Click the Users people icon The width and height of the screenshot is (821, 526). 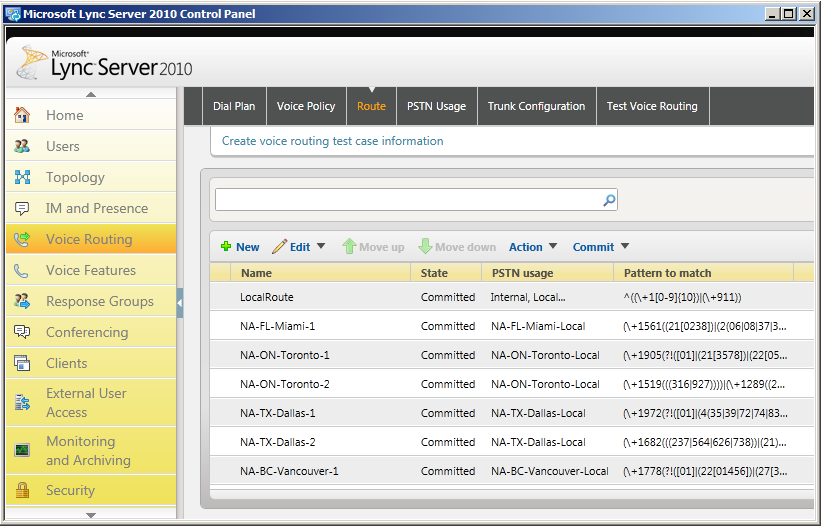point(22,146)
